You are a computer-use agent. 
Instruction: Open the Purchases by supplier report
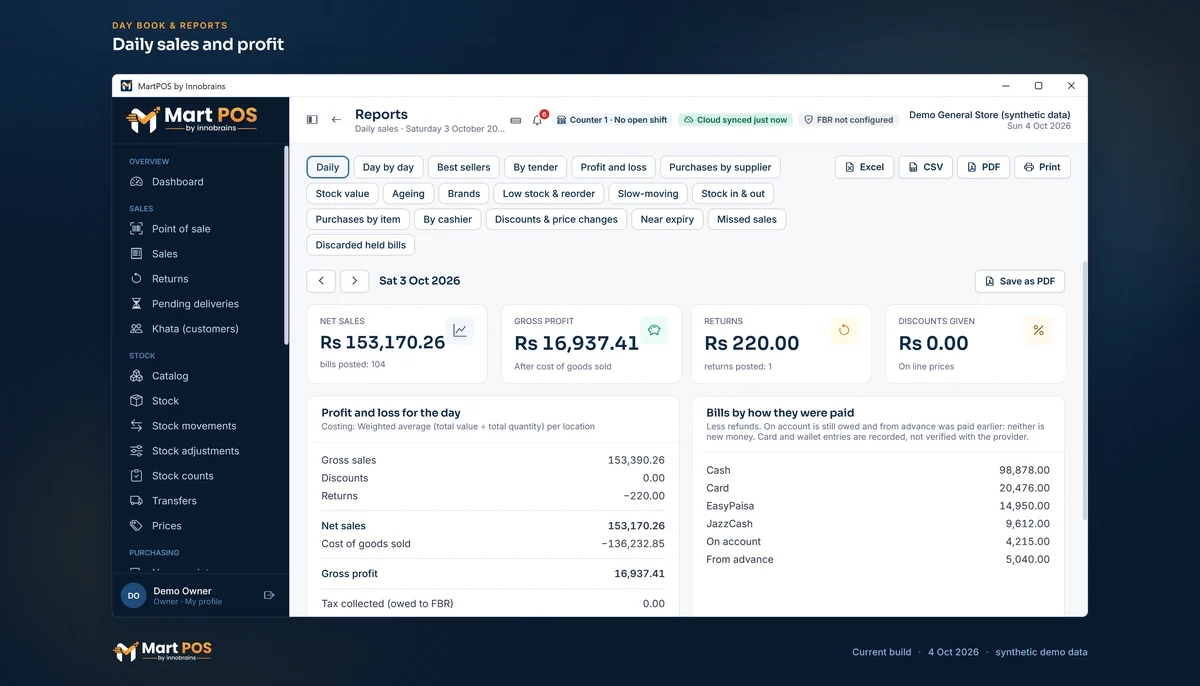(x=720, y=167)
